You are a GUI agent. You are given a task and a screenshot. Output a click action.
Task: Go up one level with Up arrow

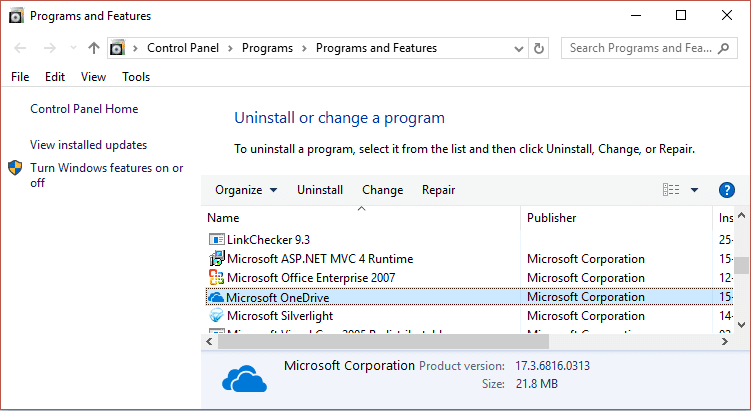click(94, 48)
